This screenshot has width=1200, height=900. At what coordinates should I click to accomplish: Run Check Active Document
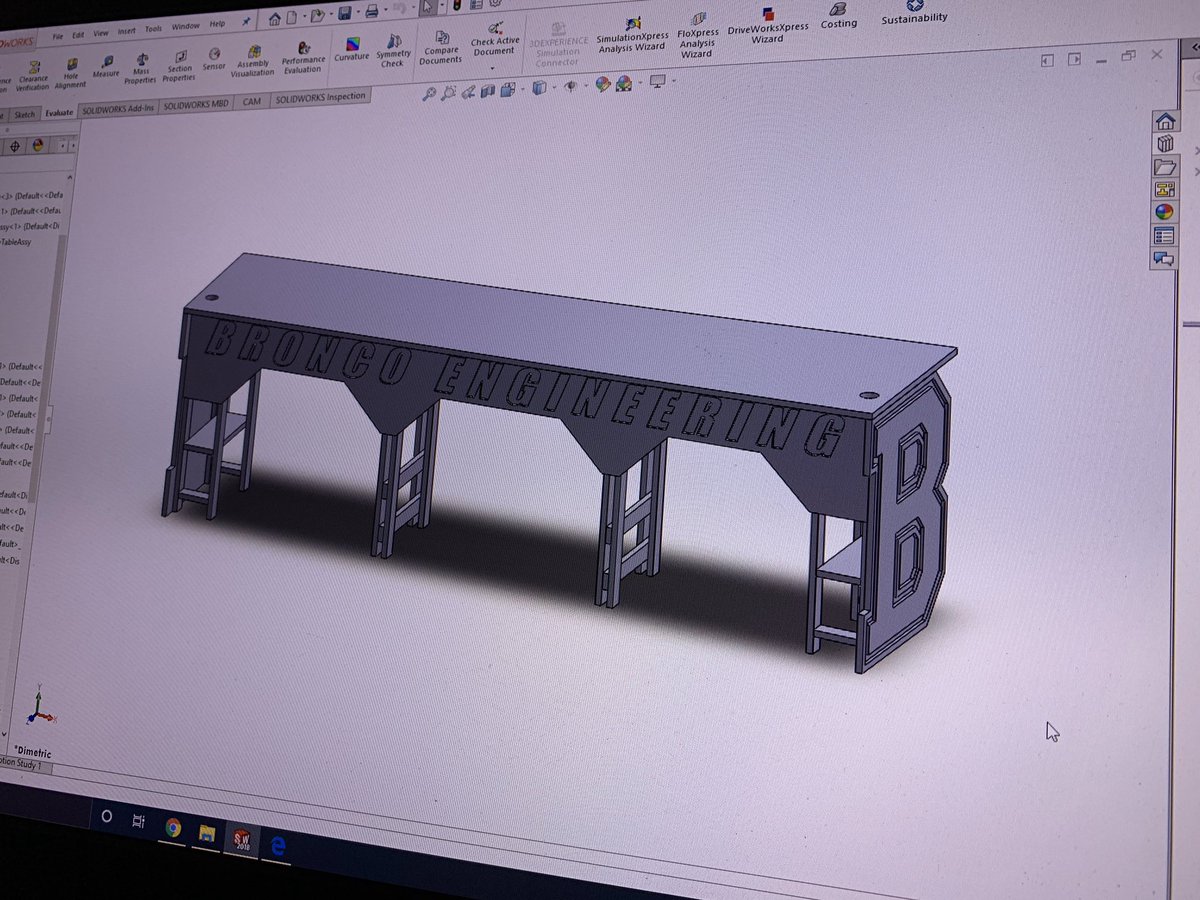[494, 40]
